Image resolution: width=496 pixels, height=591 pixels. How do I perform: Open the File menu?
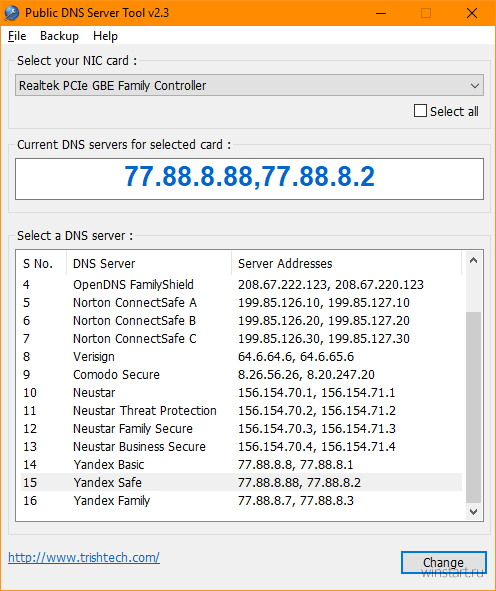17,36
